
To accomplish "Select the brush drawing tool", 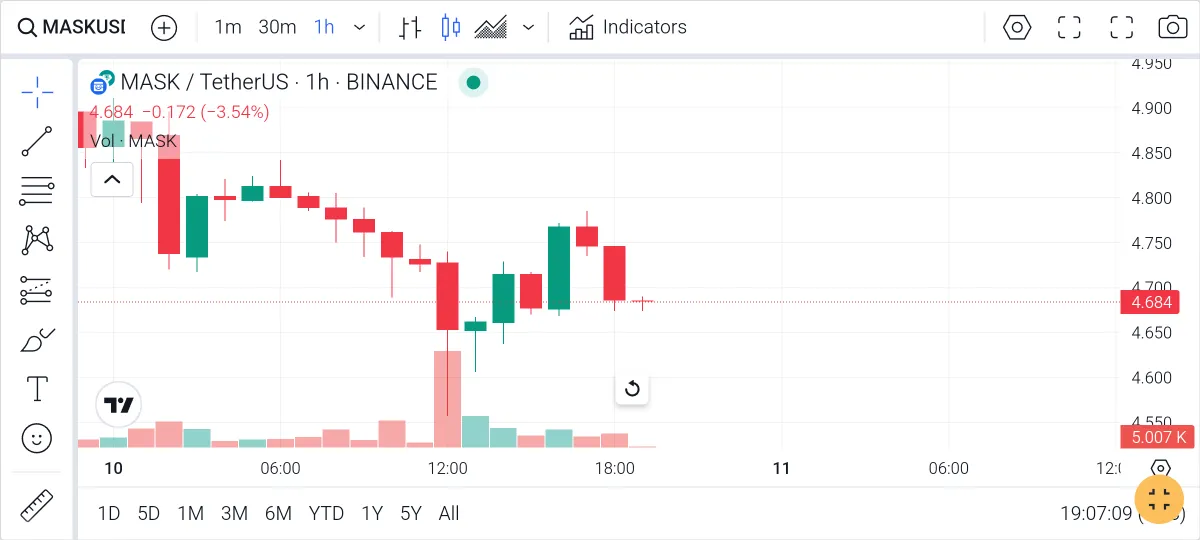I will coord(37,340).
